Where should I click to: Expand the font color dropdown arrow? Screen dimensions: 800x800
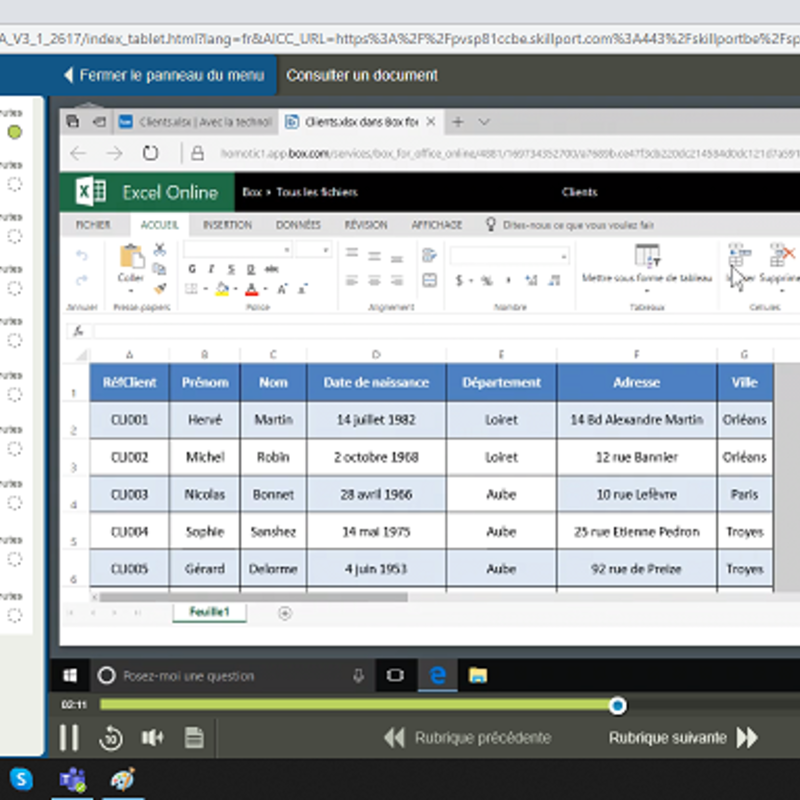click(265, 289)
